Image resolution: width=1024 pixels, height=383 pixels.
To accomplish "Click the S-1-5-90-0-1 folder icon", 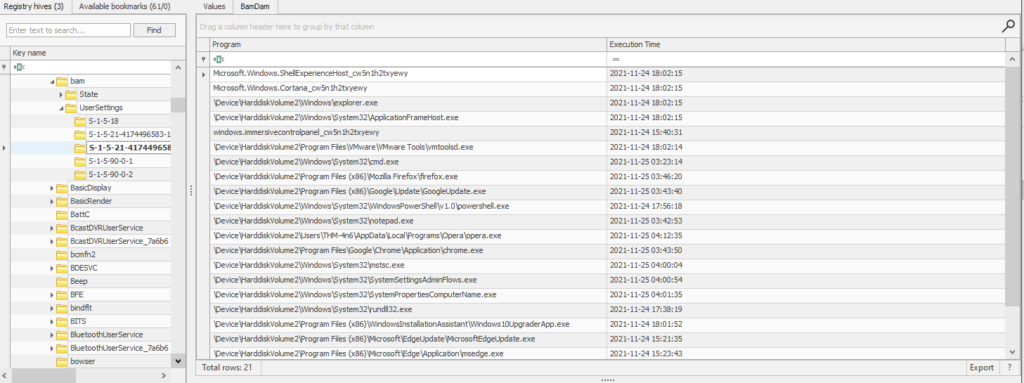I will [x=80, y=161].
